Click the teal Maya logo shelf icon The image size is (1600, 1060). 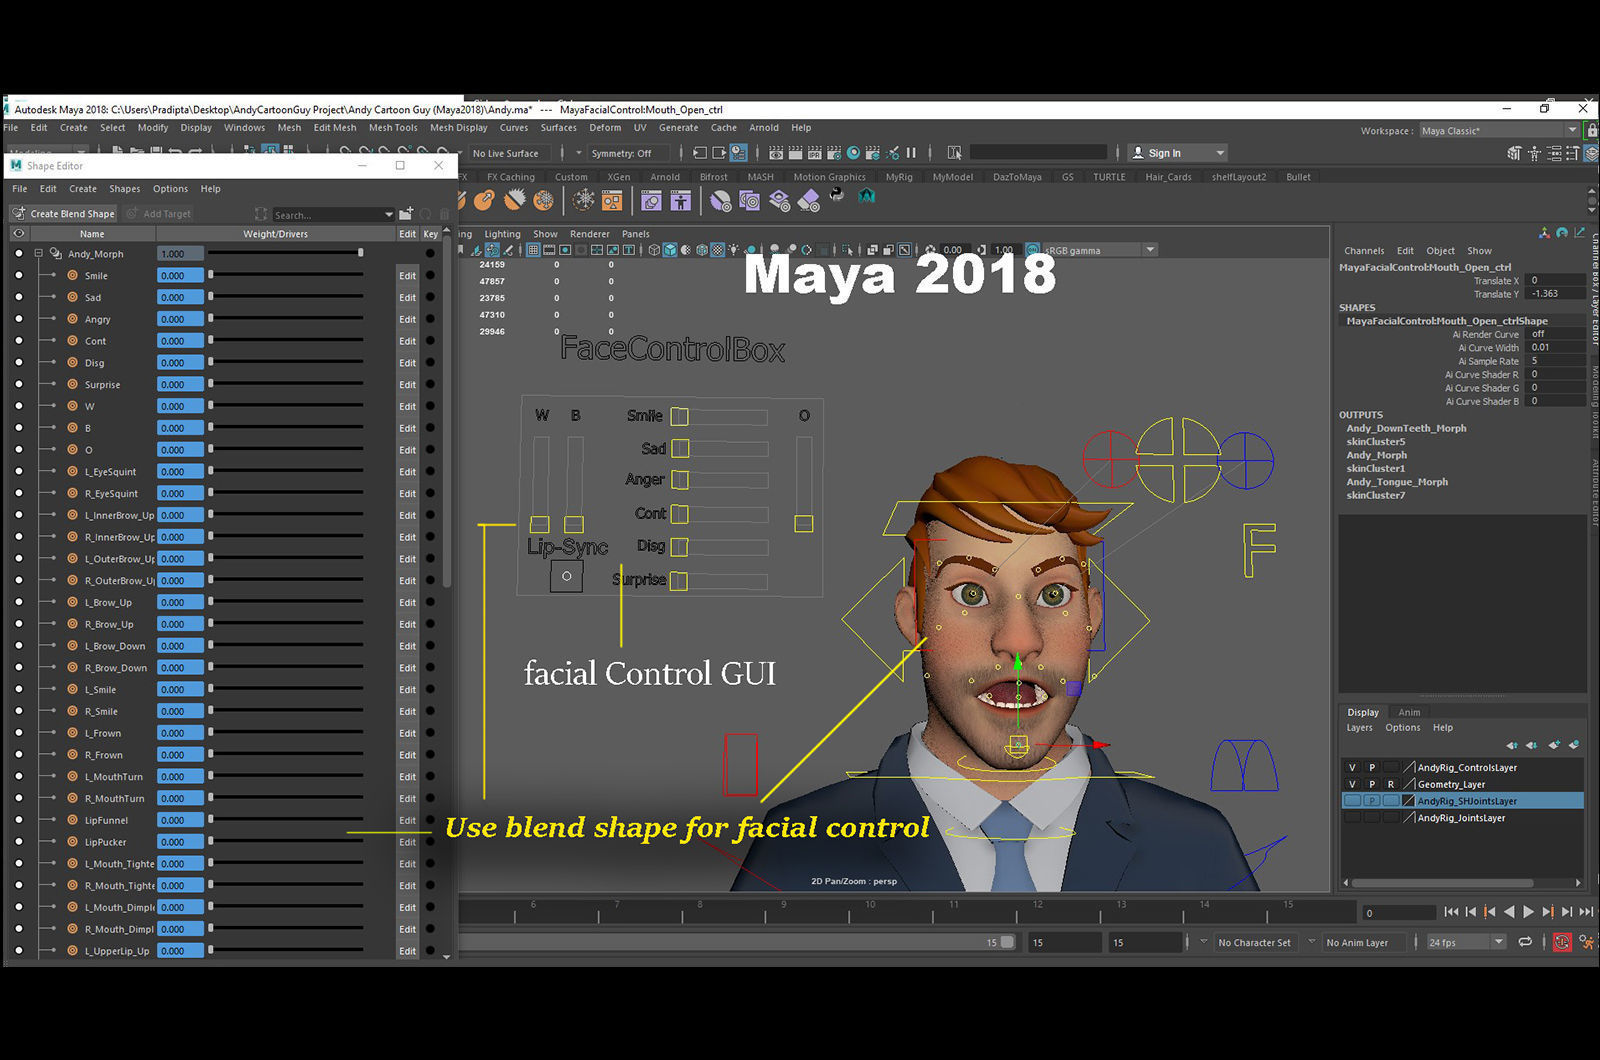[866, 196]
